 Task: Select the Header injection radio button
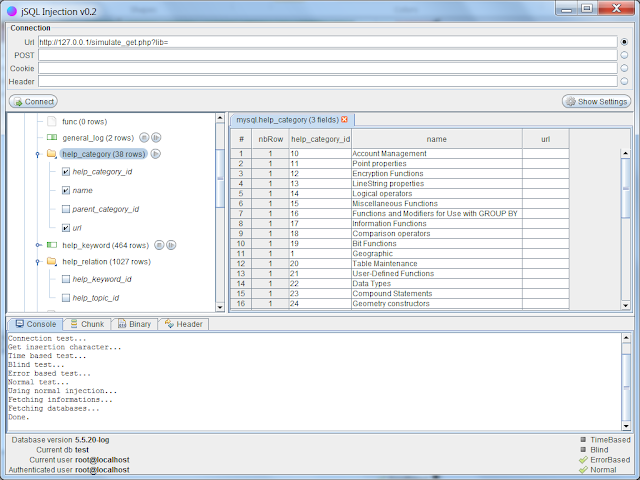(624, 81)
